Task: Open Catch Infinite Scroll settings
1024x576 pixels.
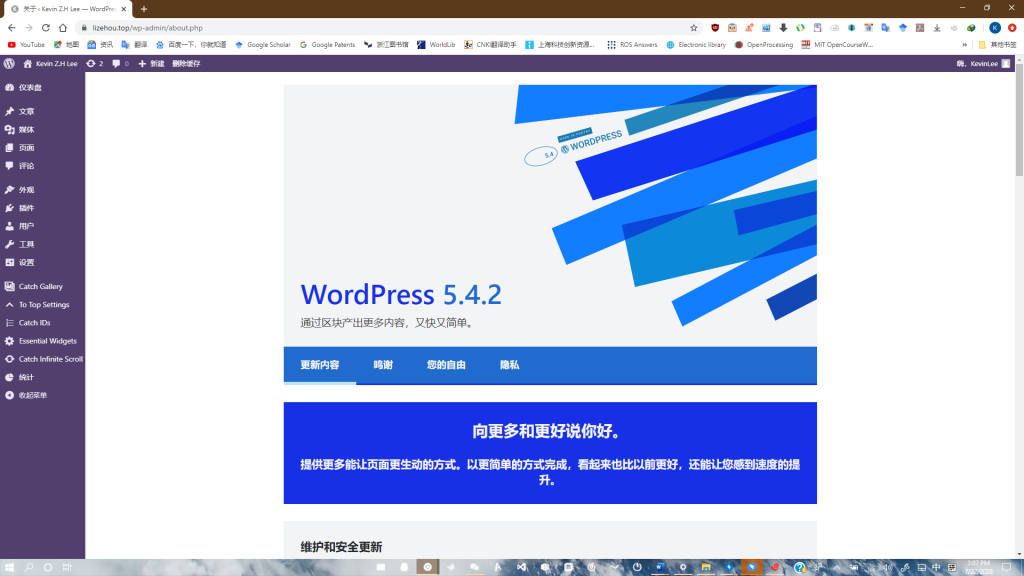Action: (42, 359)
